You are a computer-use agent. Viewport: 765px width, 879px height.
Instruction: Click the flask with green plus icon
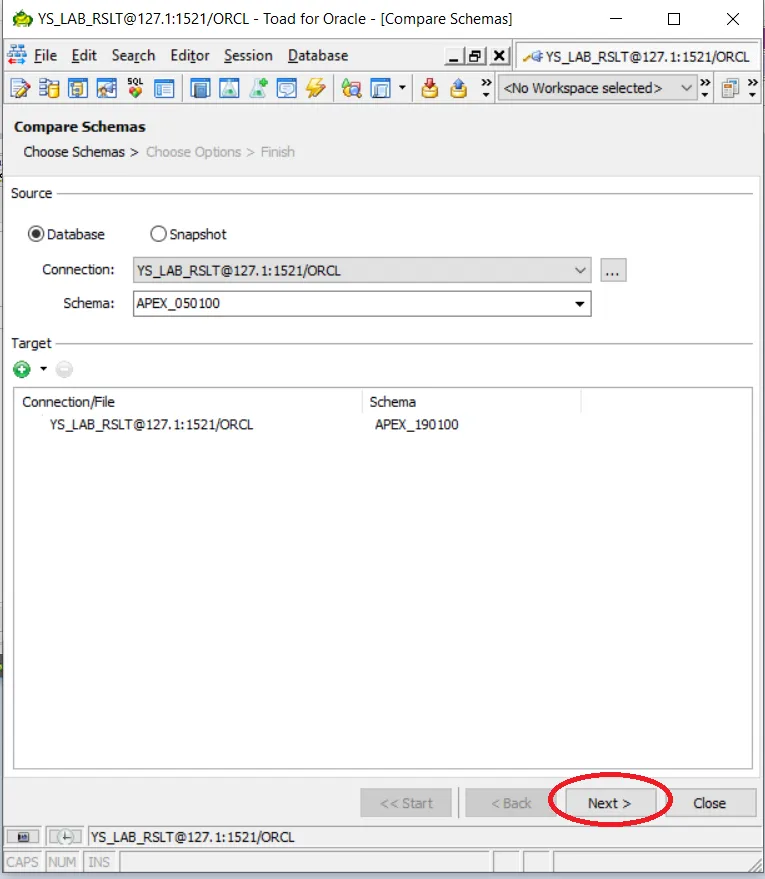(x=258, y=89)
